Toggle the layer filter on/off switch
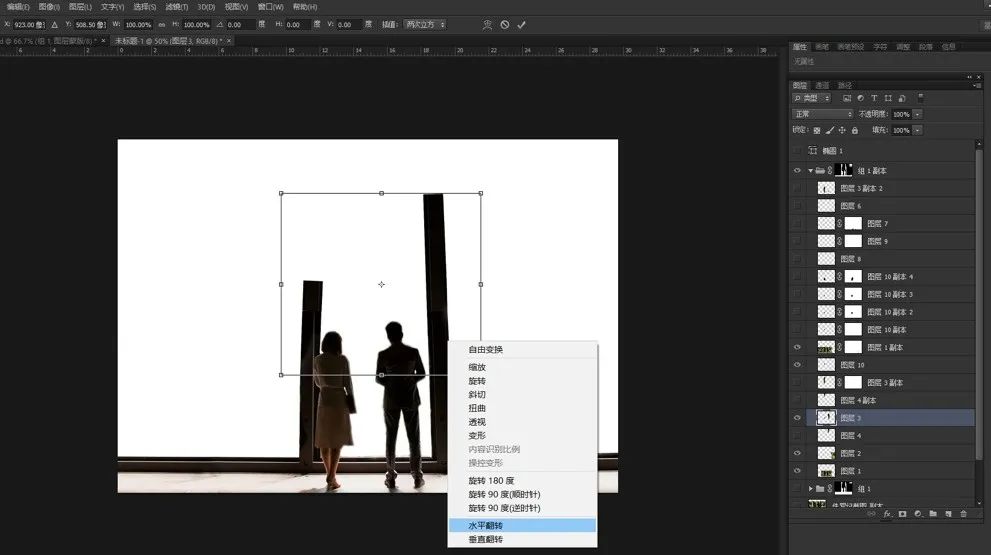The image size is (991, 555). tap(920, 98)
